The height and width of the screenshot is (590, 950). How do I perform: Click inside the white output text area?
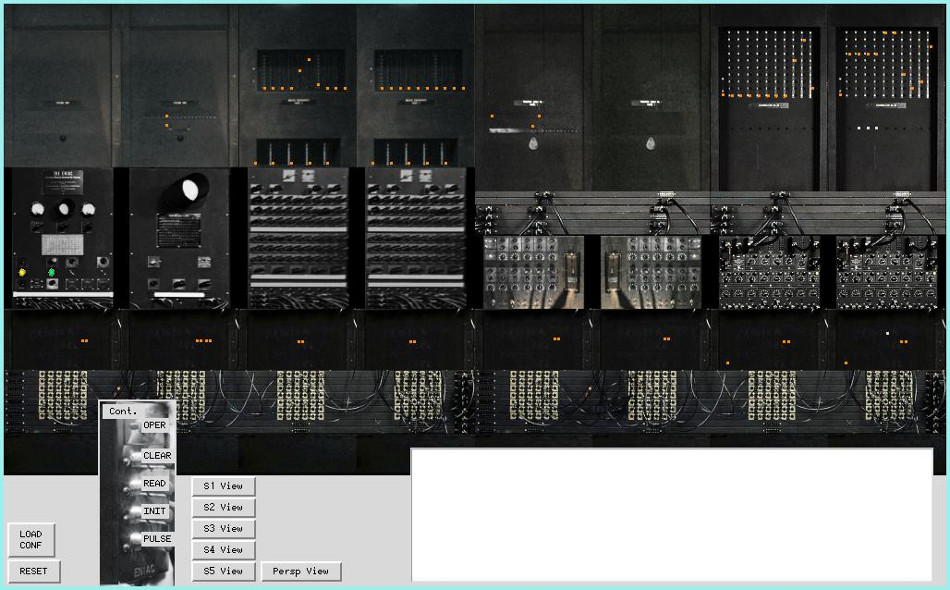coord(671,514)
